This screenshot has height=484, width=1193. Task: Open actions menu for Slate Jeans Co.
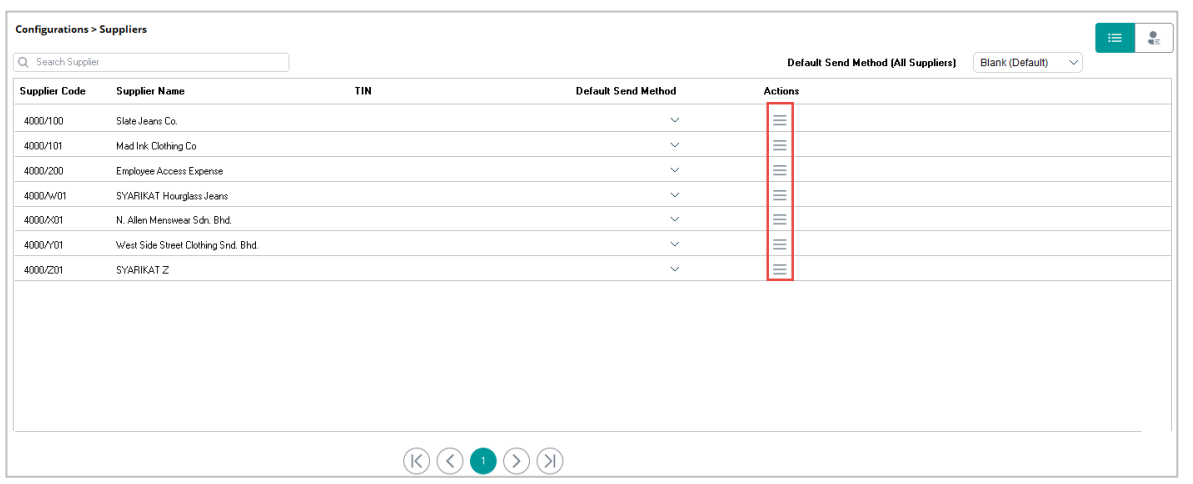click(780, 119)
